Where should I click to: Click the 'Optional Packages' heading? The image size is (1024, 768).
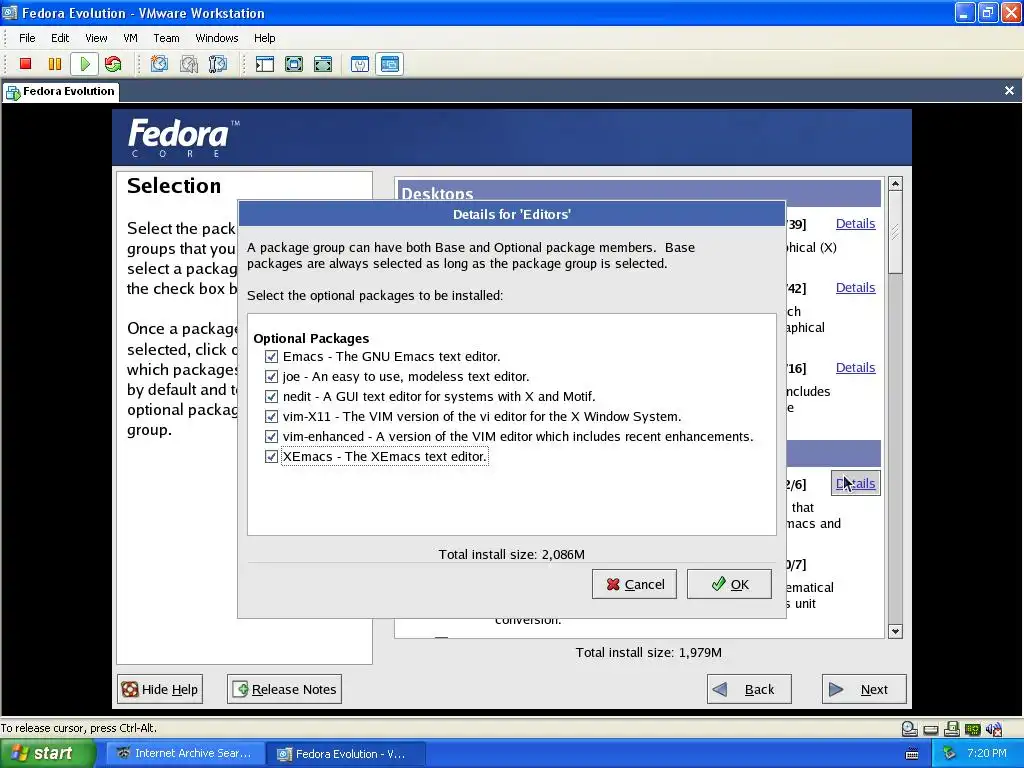(311, 338)
